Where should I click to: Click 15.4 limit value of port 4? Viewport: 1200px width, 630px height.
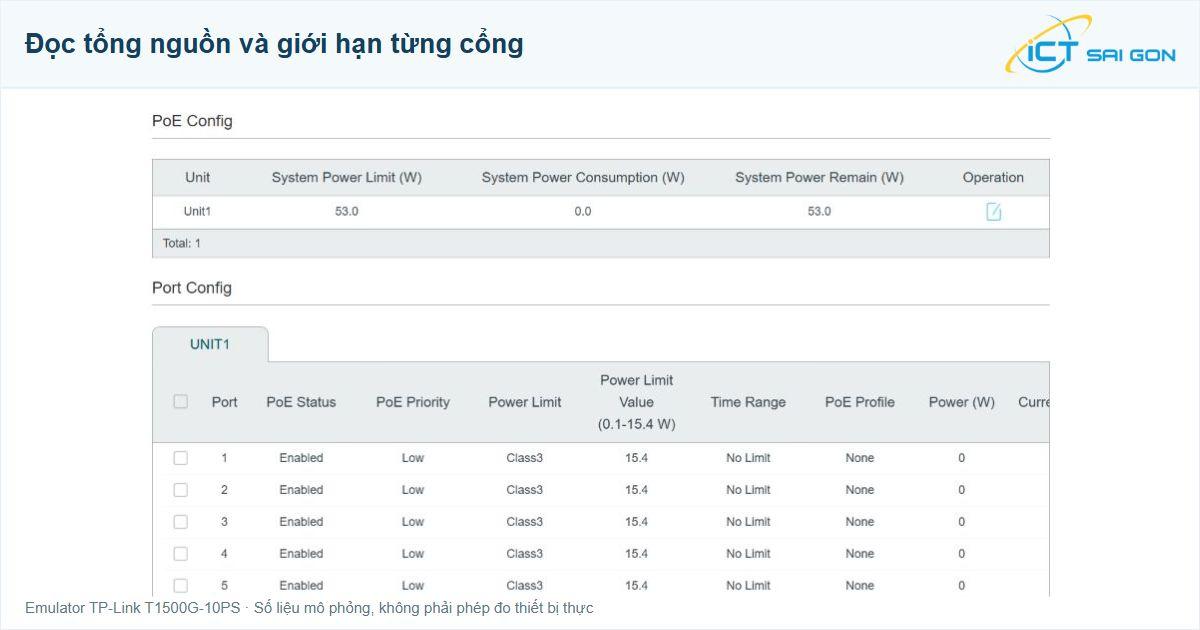click(637, 554)
